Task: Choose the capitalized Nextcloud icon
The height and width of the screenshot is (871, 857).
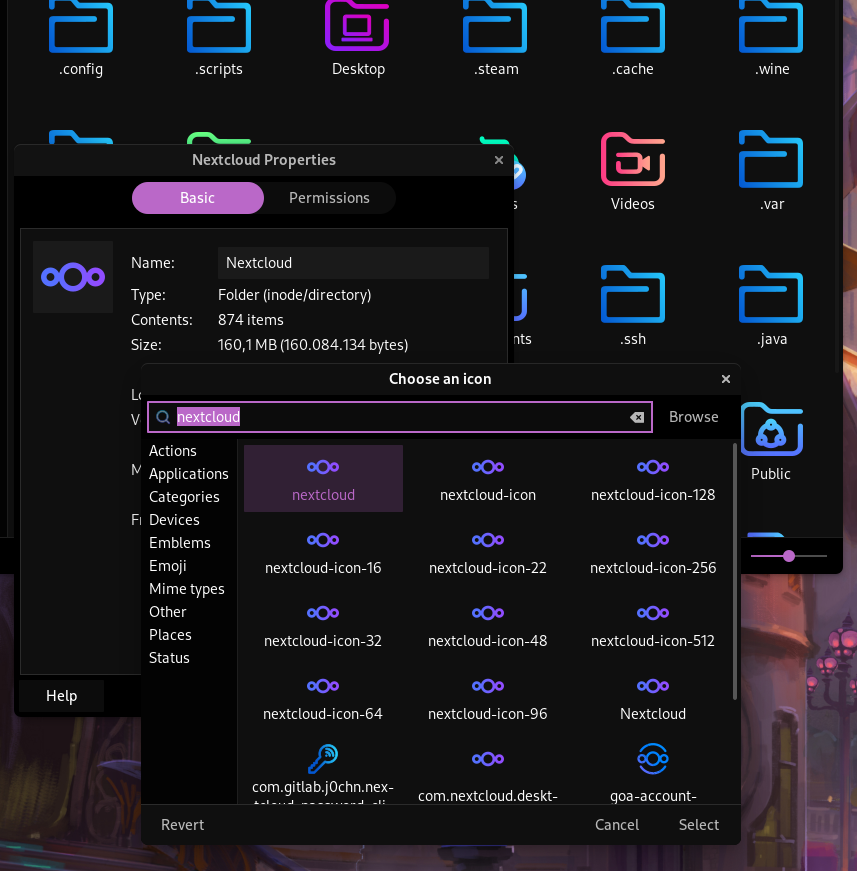Action: (653, 697)
